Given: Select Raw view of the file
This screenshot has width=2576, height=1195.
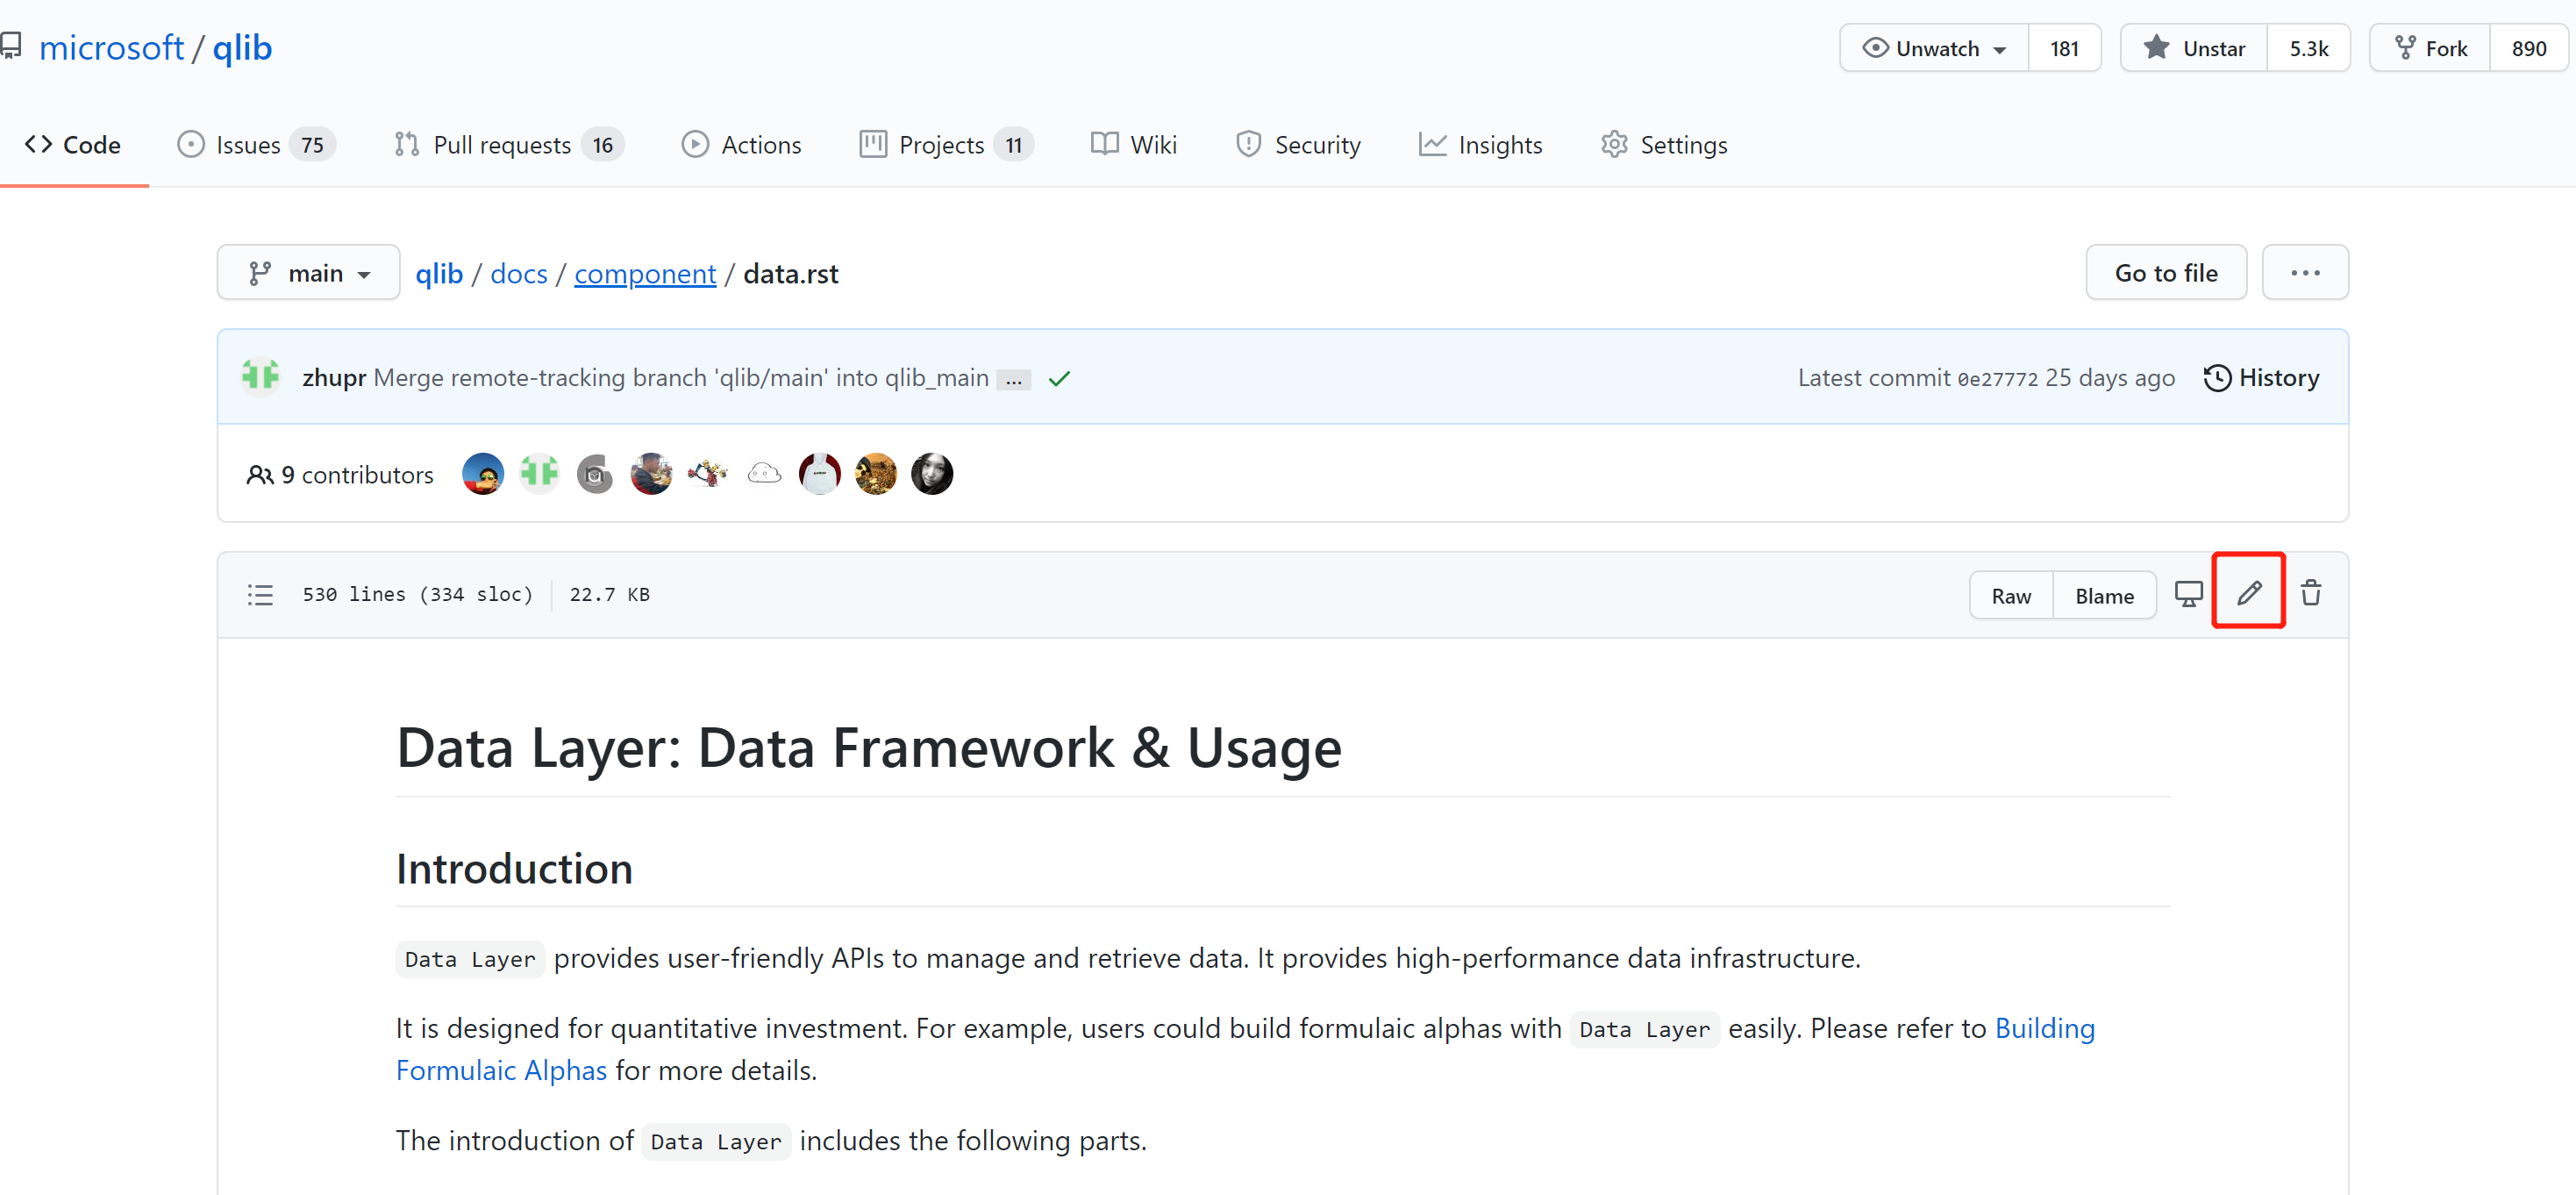Looking at the screenshot, I should [2011, 595].
